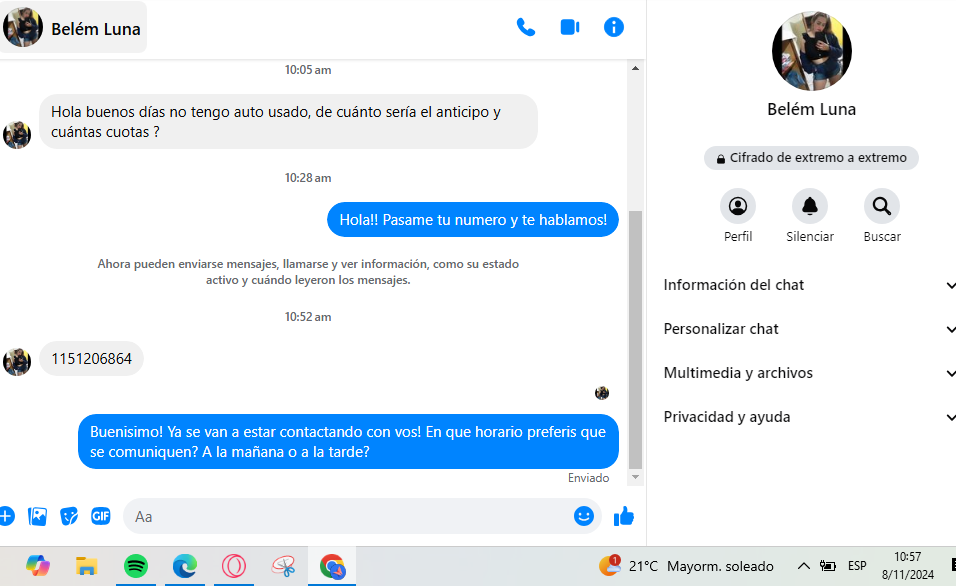The image size is (956, 586).
Task: Click the Aa message input field
Action: point(362,516)
